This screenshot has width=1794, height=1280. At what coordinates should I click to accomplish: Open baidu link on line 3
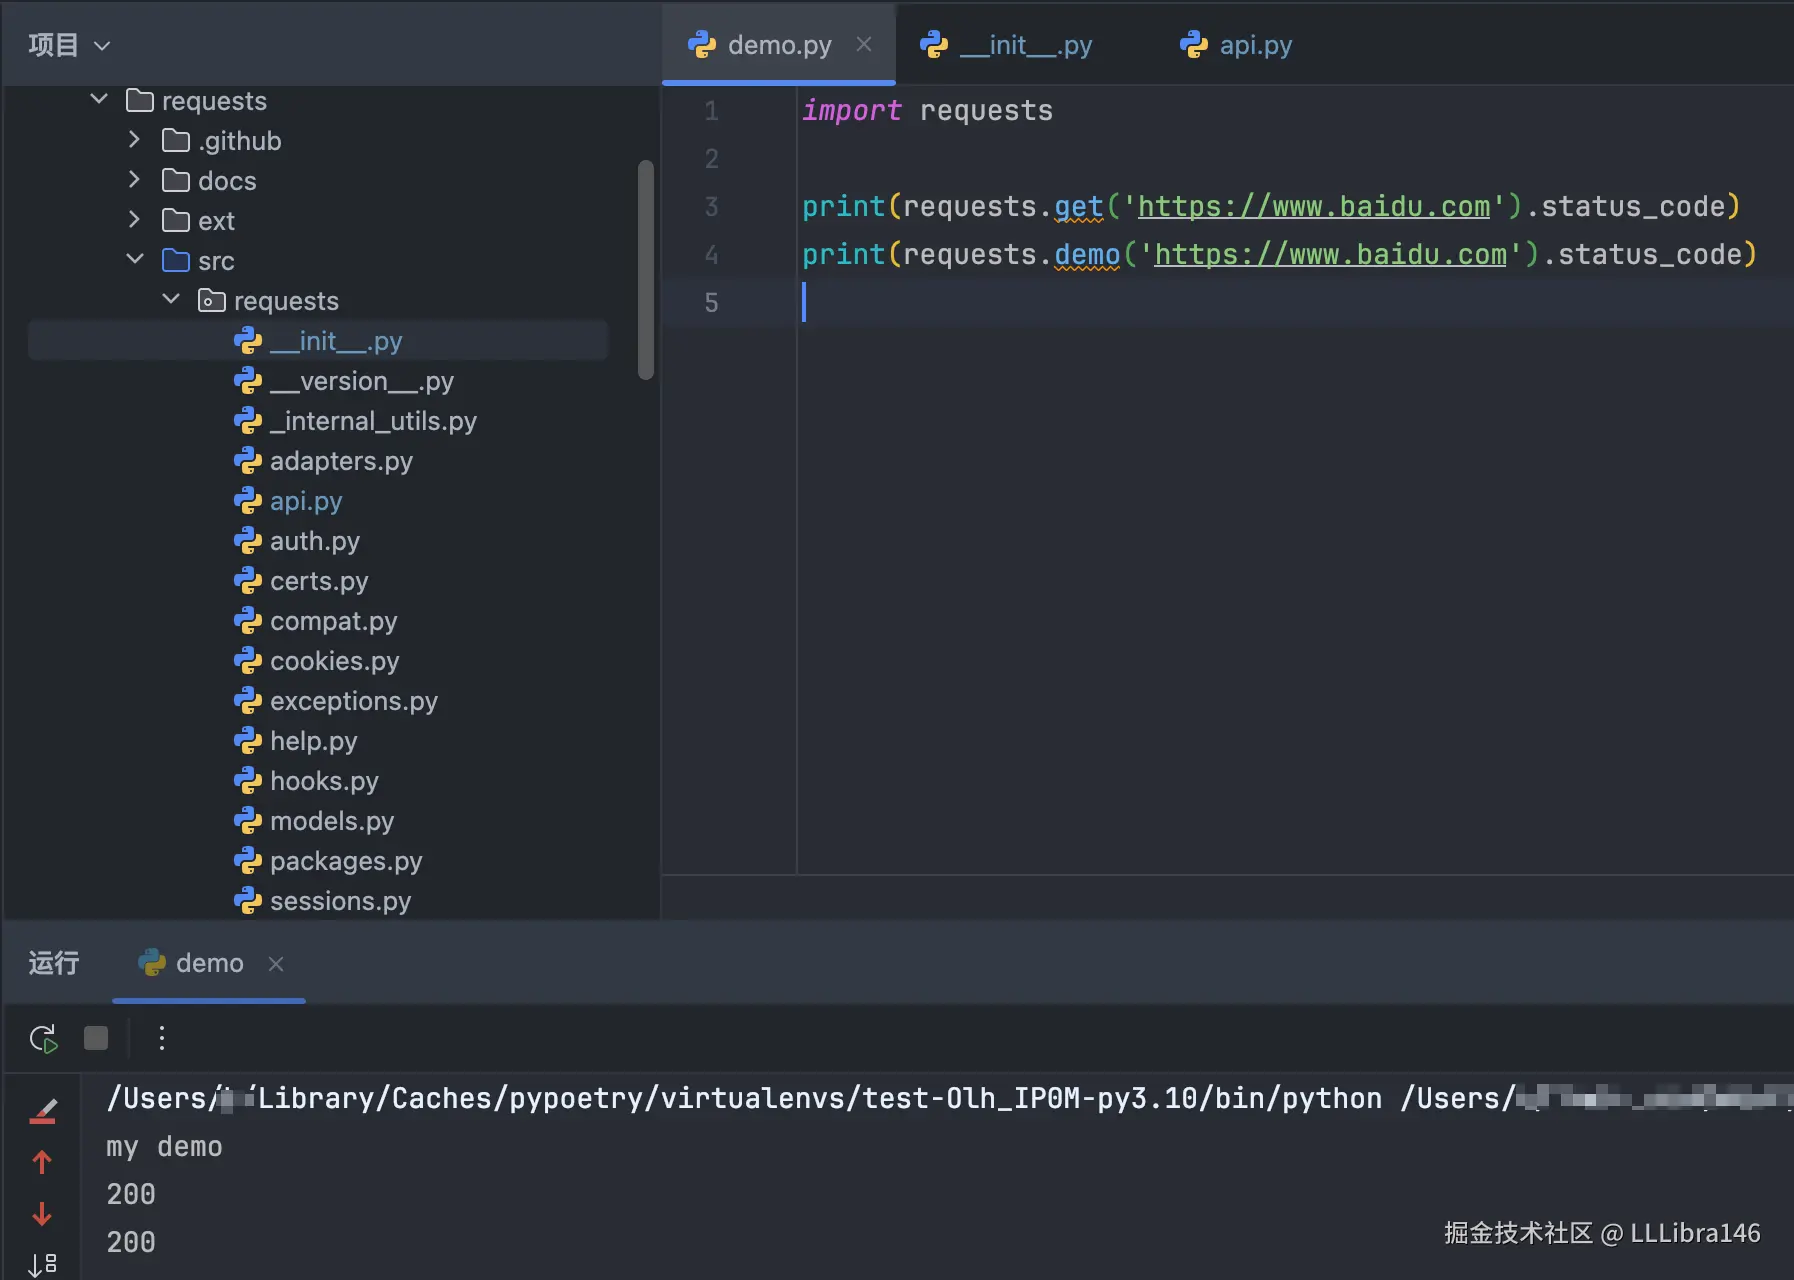(1314, 207)
